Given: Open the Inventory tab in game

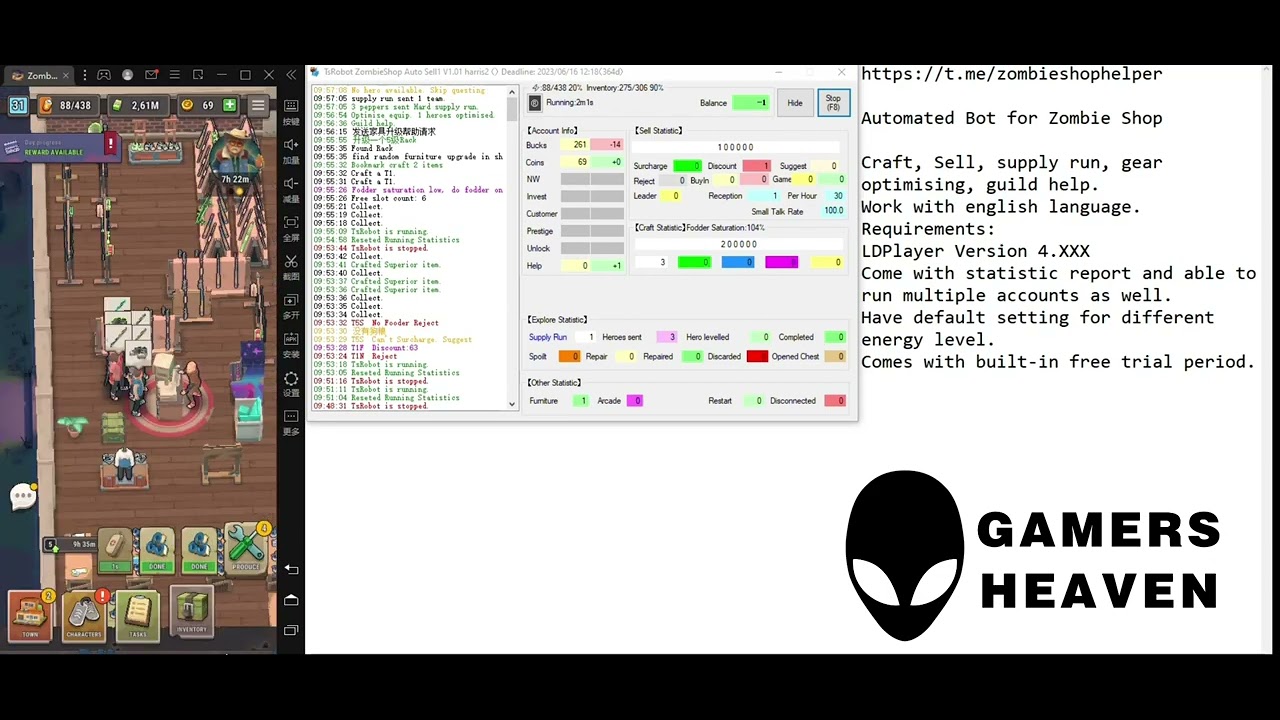Looking at the screenshot, I should (192, 610).
